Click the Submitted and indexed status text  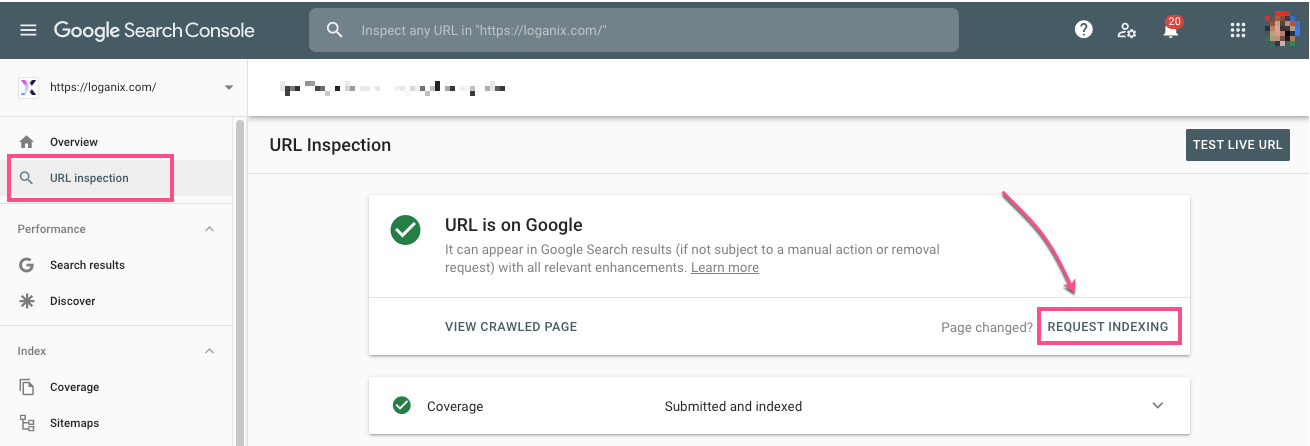(733, 407)
